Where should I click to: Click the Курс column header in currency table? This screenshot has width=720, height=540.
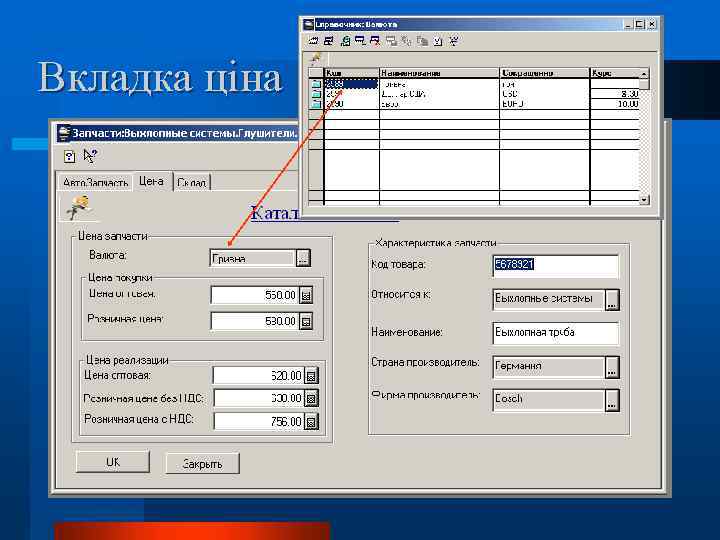coord(615,73)
